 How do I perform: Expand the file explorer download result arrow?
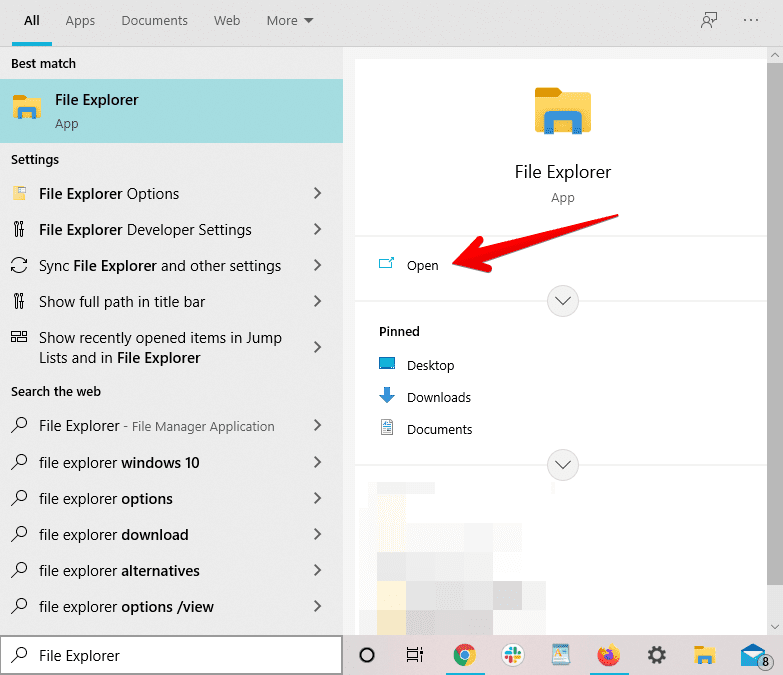click(x=317, y=534)
